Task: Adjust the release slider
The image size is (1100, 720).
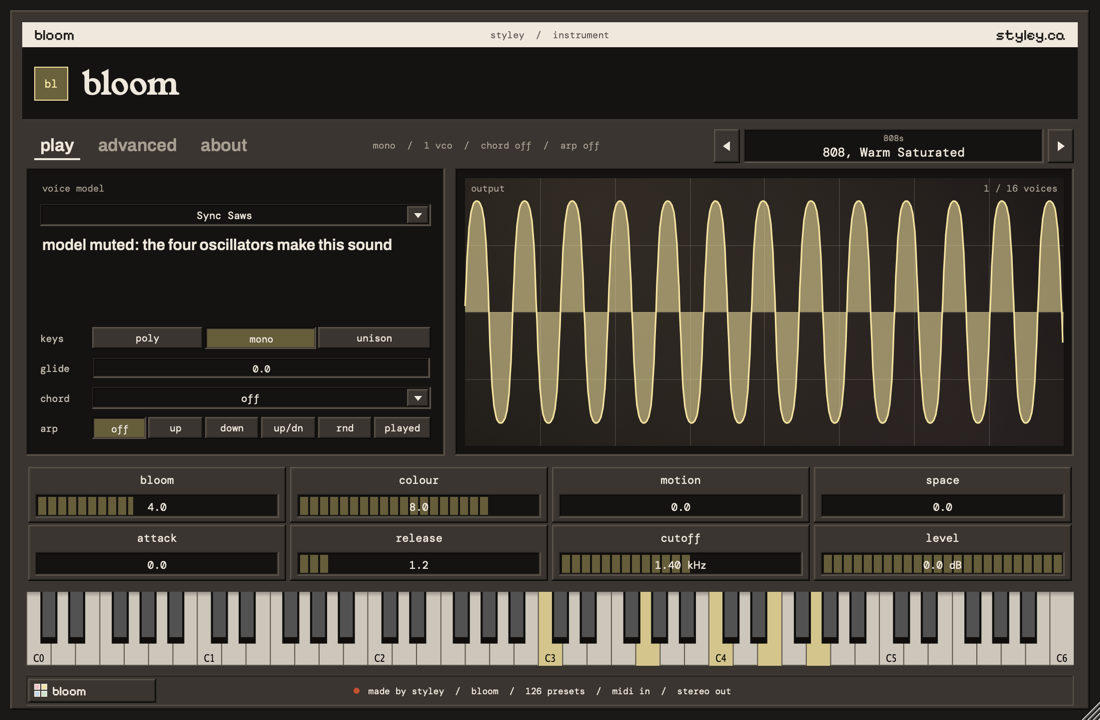Action: tap(419, 564)
